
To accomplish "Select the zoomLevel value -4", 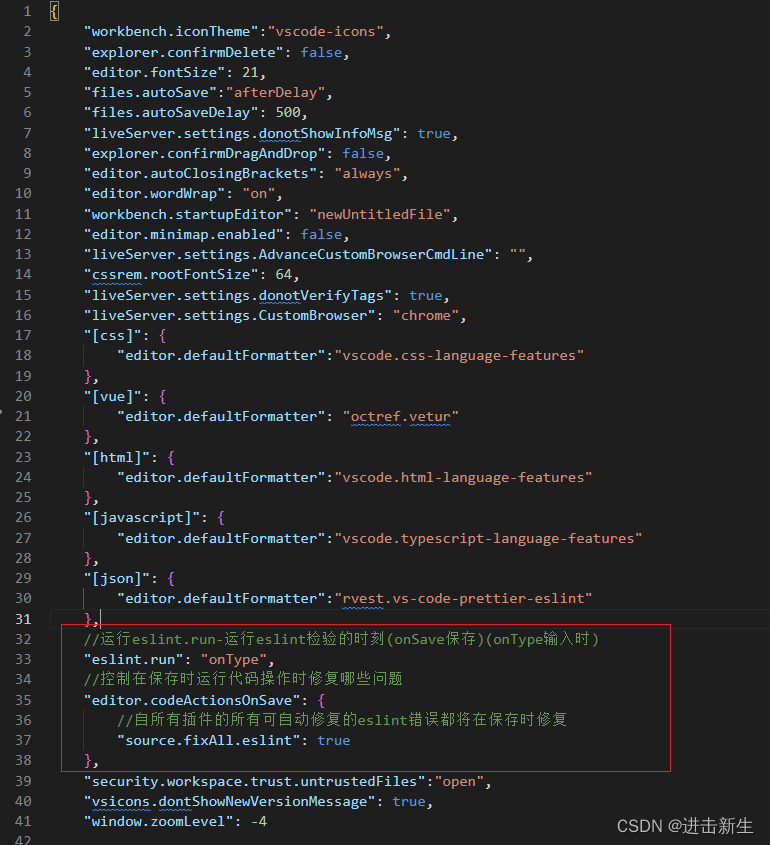I will point(259,822).
